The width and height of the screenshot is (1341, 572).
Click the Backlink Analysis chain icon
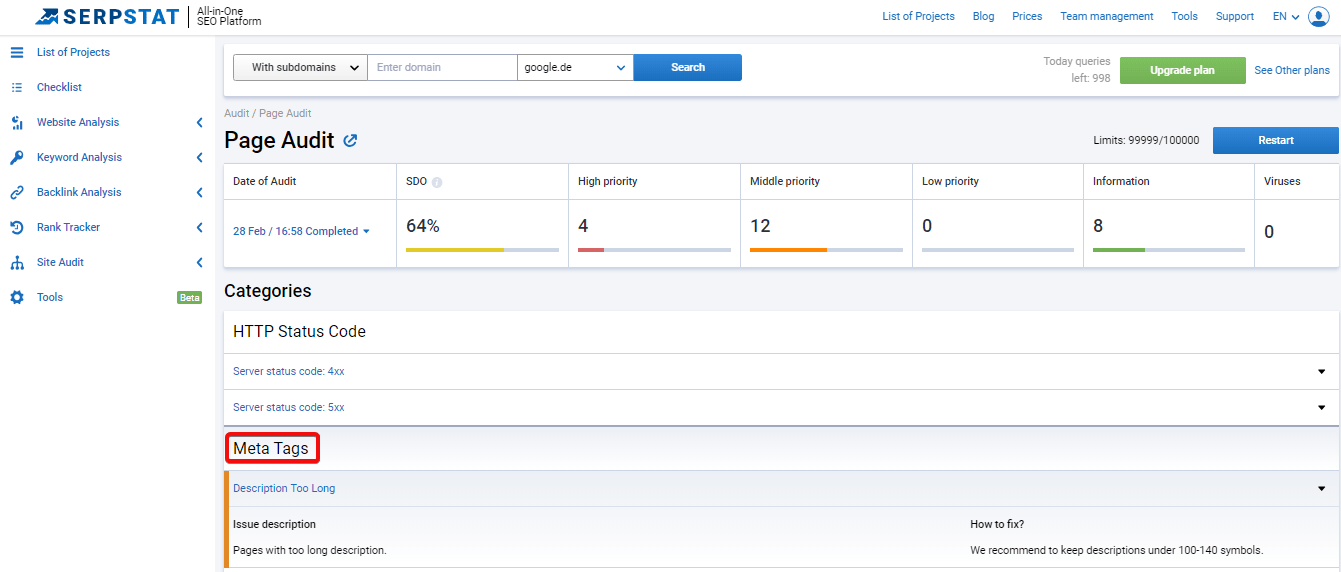coord(17,192)
